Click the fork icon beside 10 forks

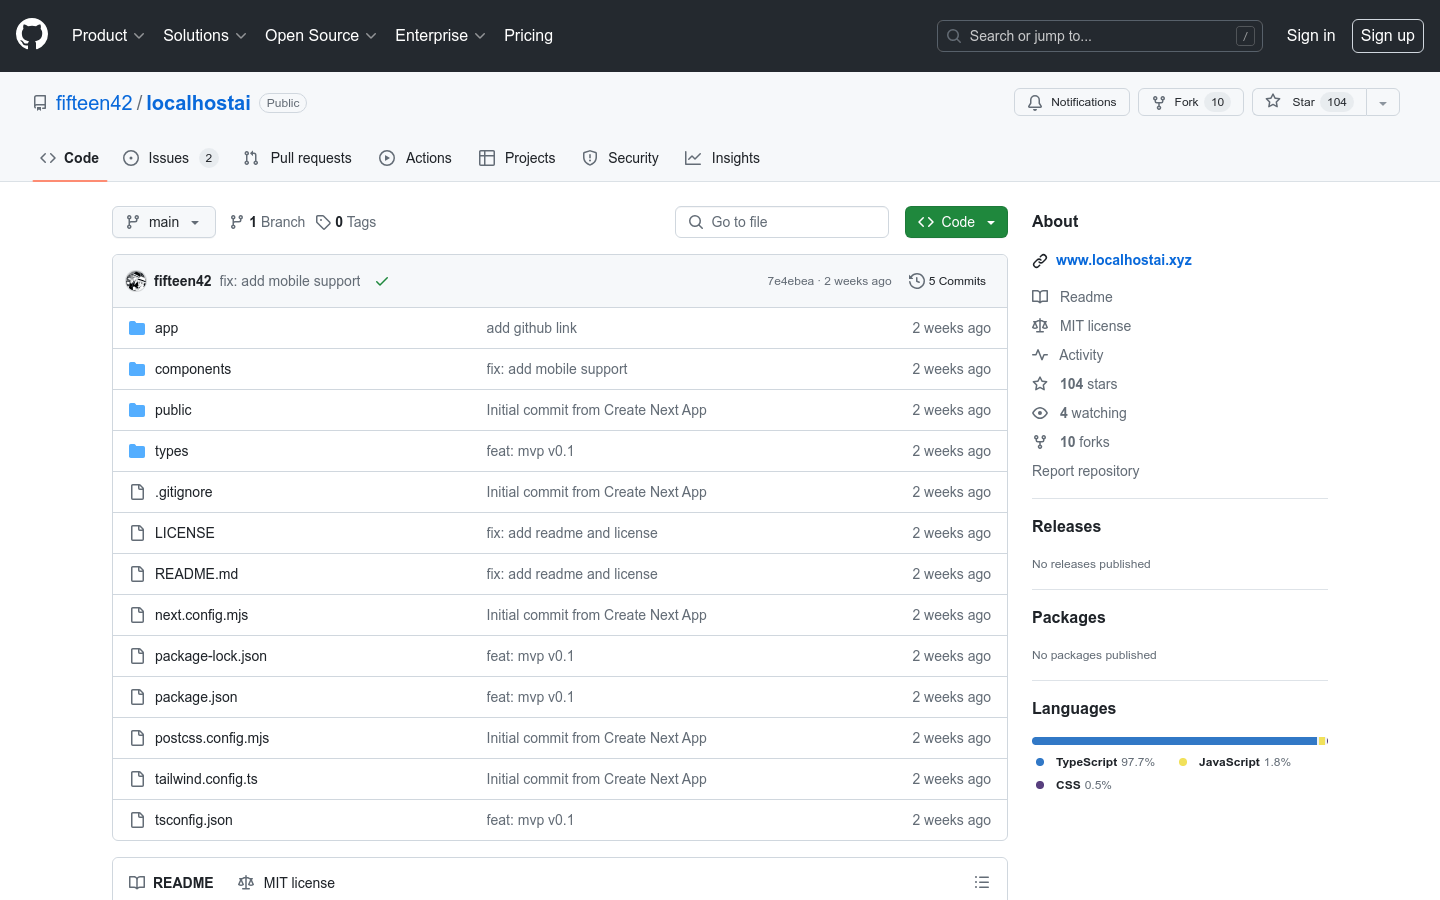click(1040, 442)
